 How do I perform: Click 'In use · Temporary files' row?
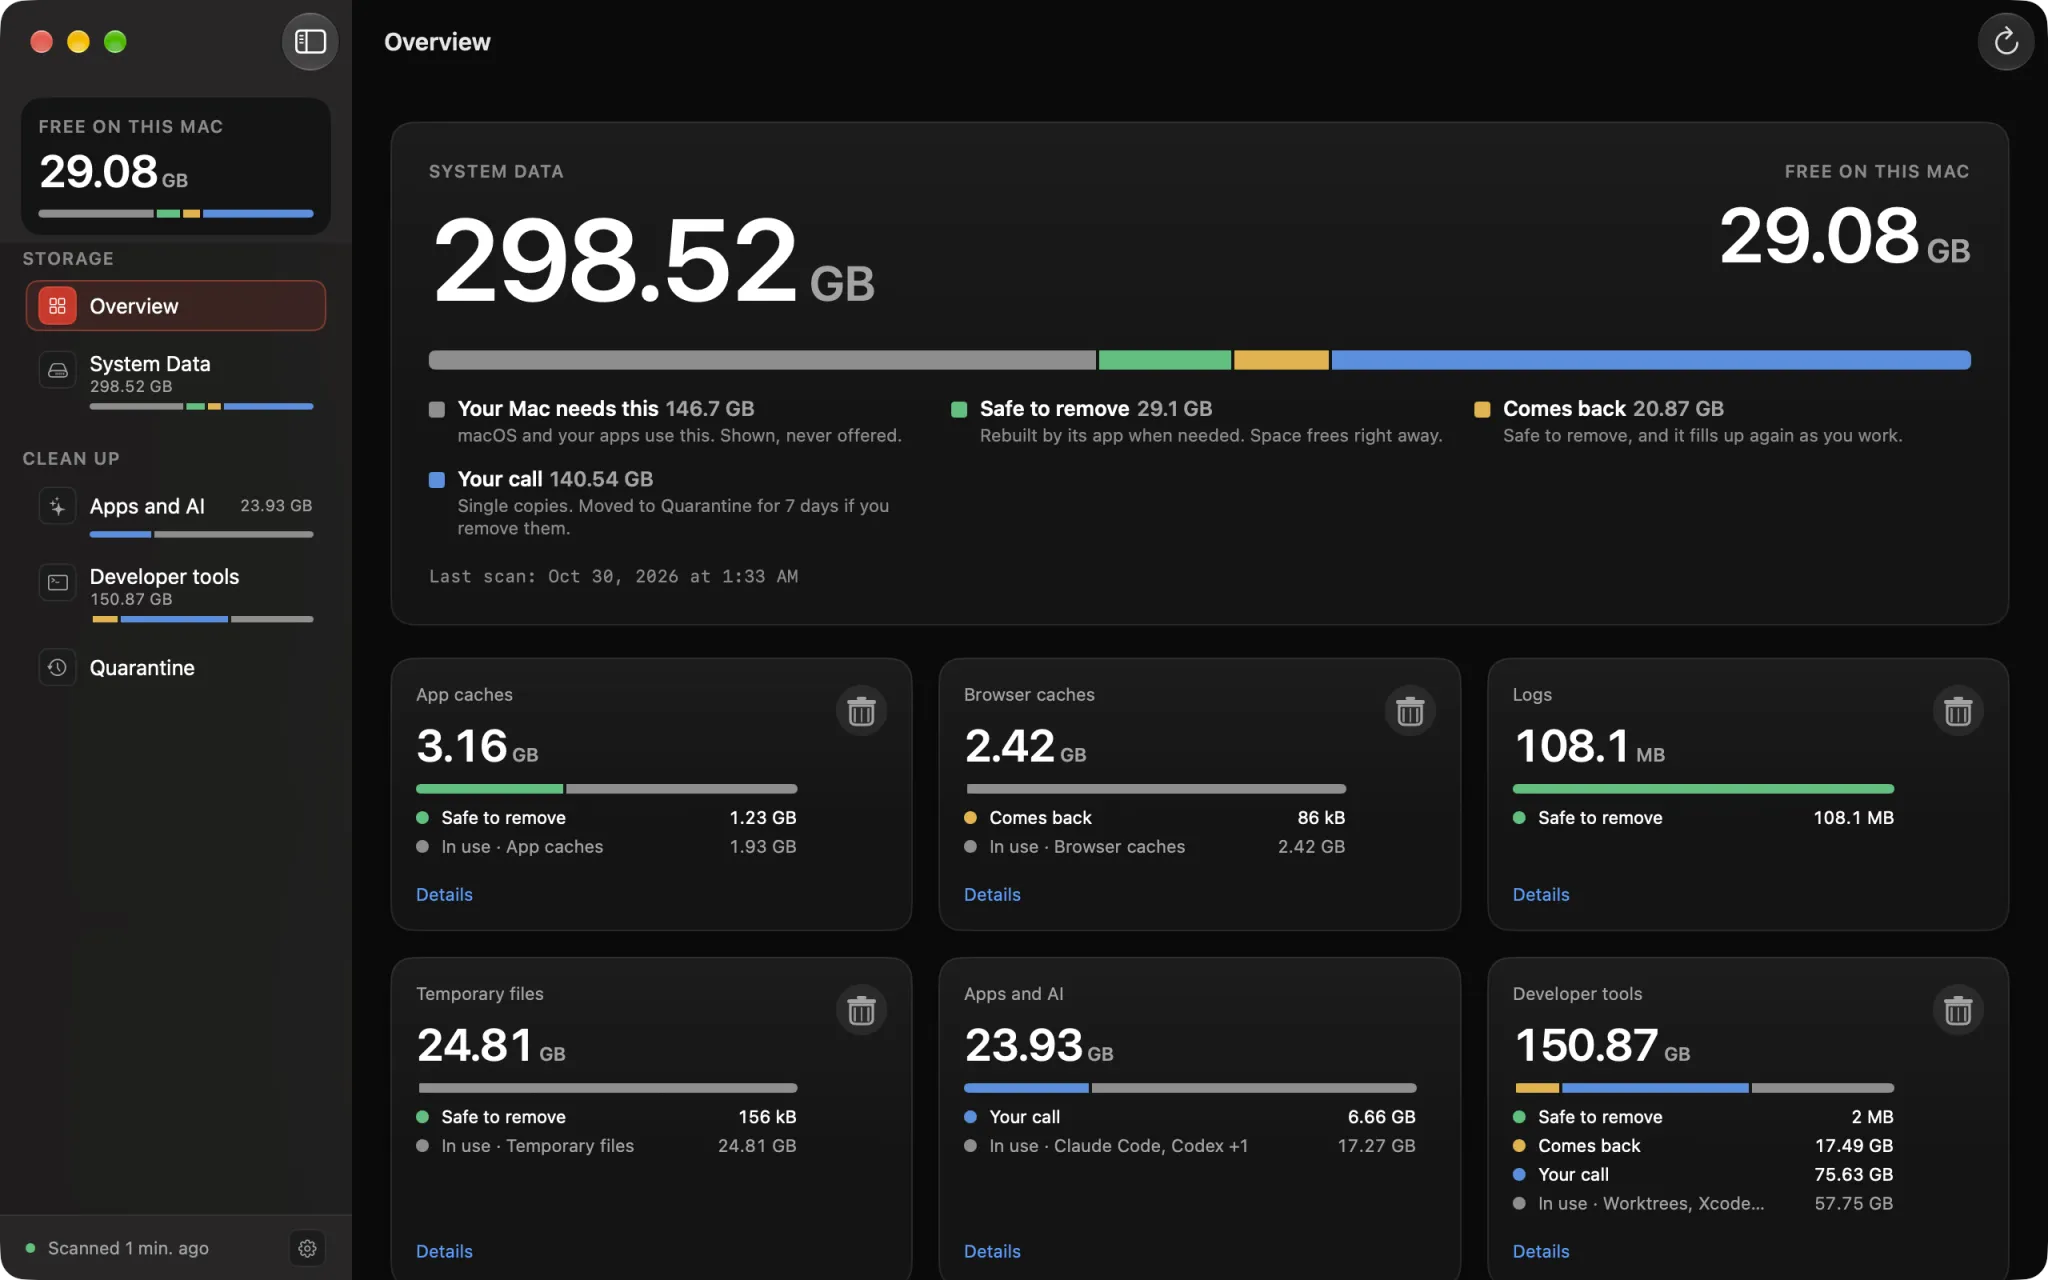coord(606,1146)
